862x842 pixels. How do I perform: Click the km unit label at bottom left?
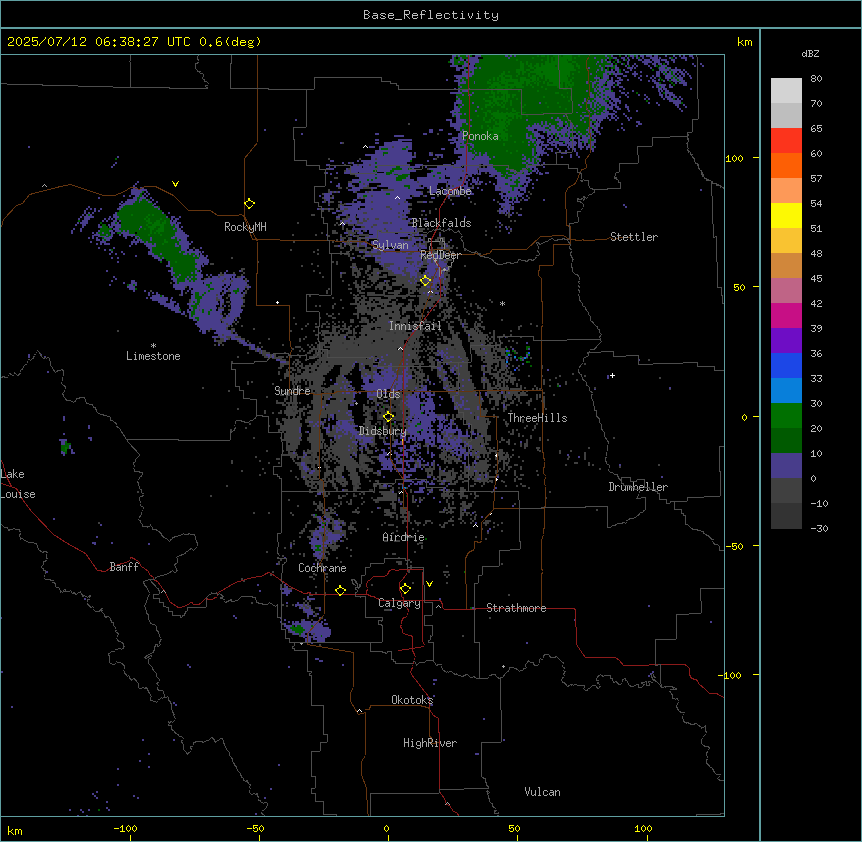15,831
